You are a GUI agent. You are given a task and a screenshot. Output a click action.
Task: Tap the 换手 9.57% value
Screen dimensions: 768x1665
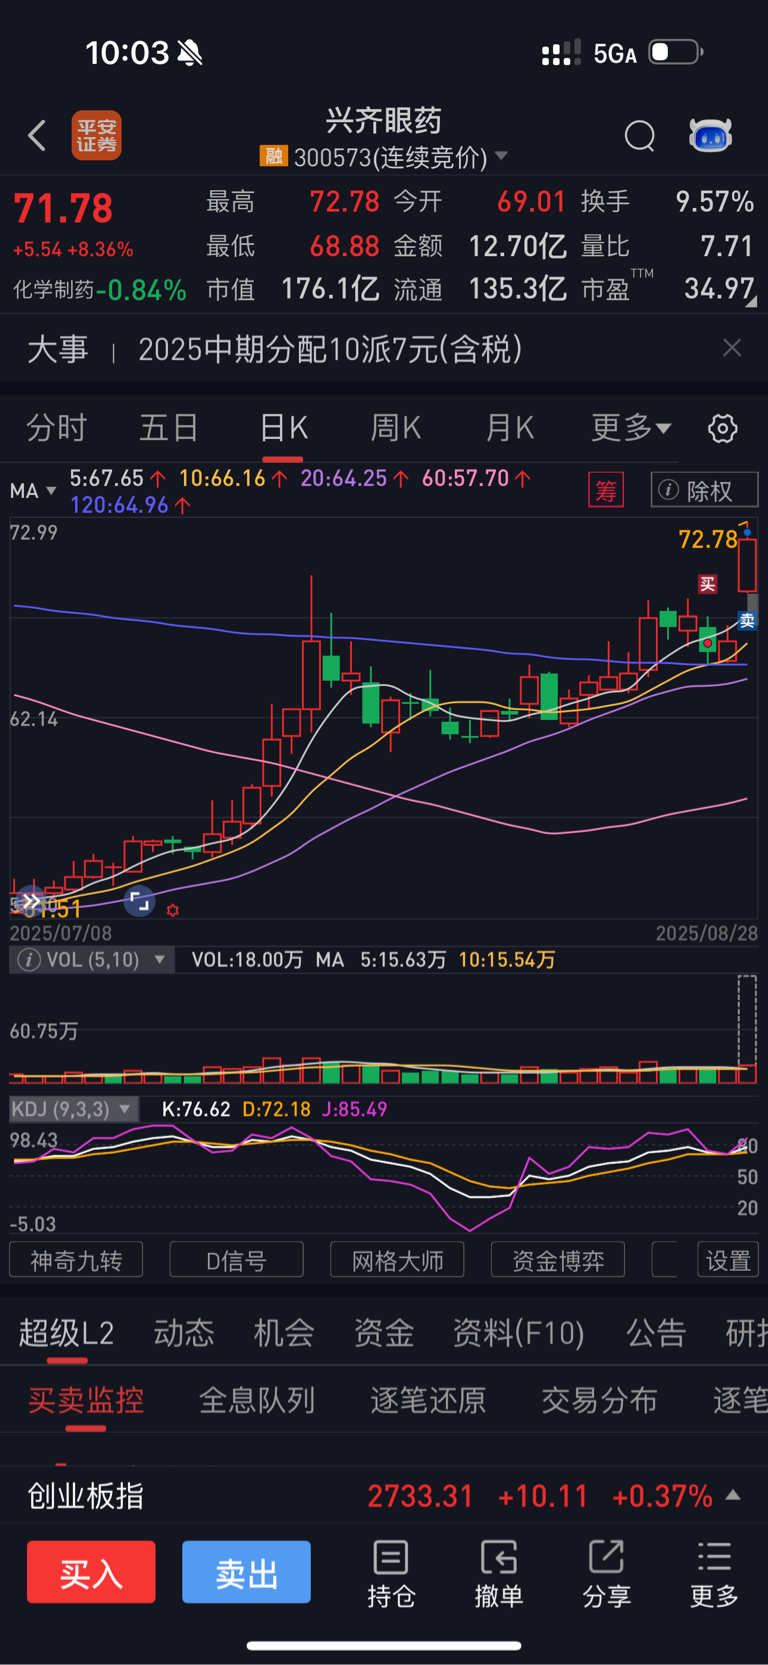714,202
